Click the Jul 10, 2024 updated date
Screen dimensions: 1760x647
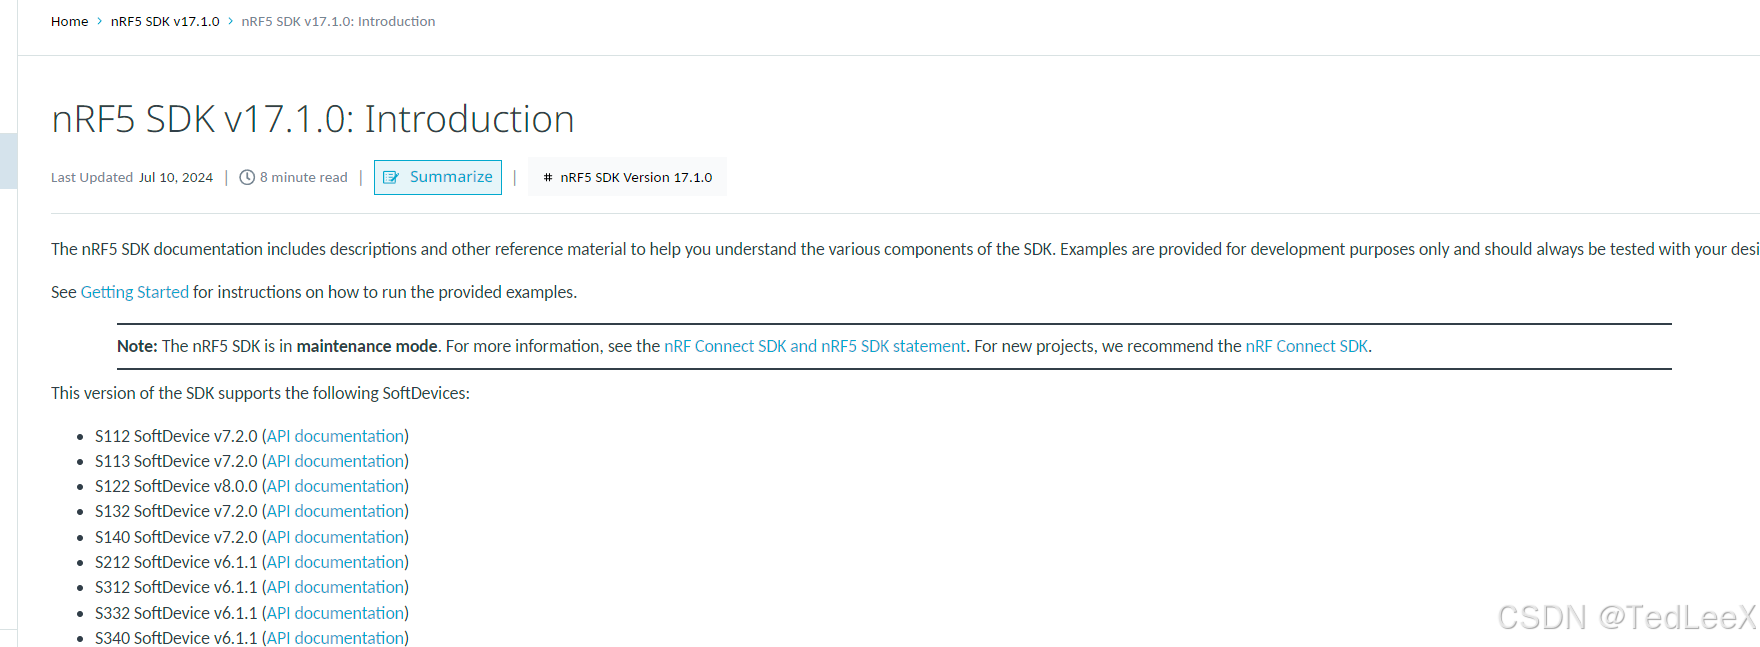click(x=176, y=177)
